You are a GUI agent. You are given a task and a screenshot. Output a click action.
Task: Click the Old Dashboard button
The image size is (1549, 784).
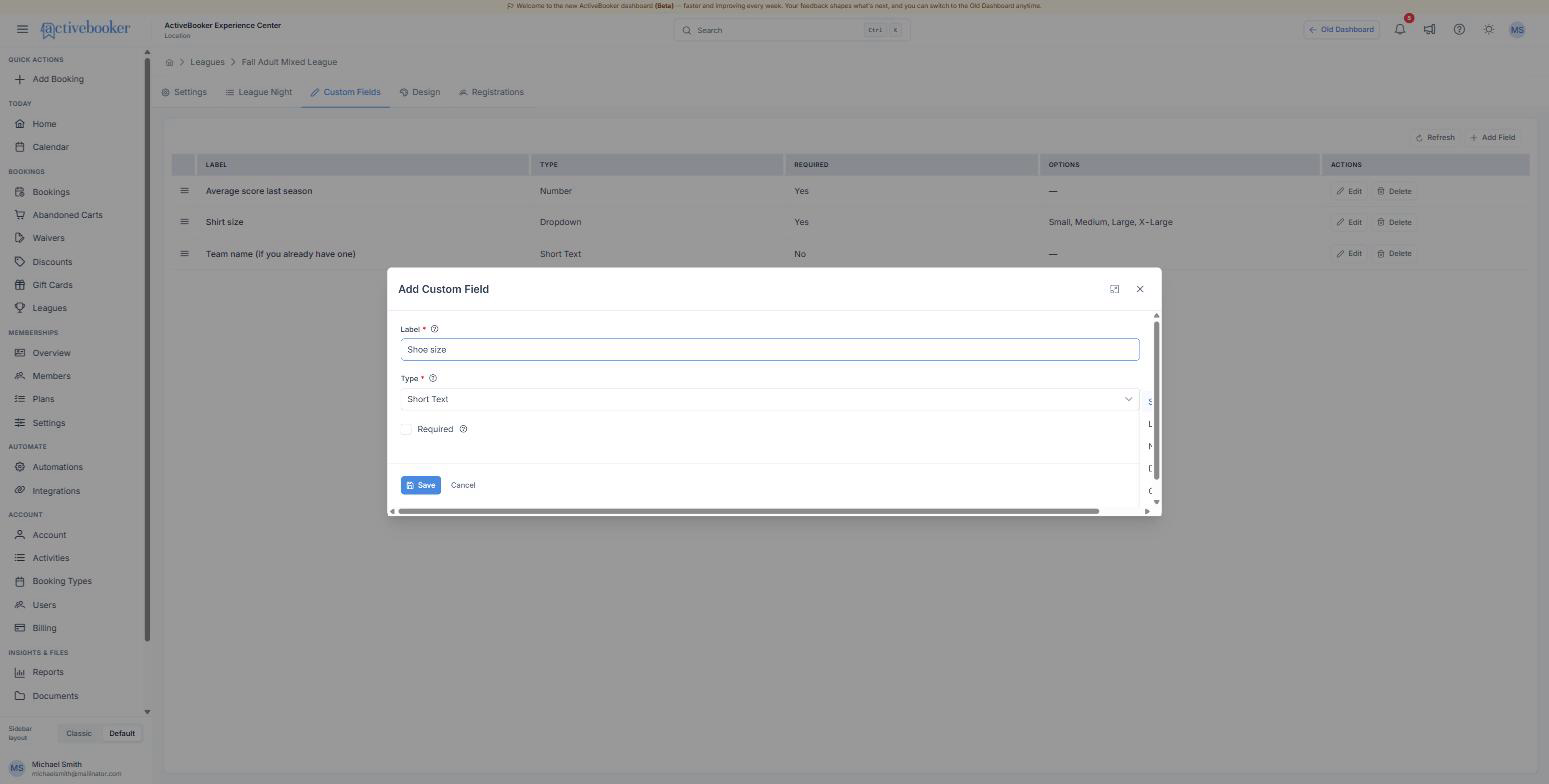[x=1342, y=29]
